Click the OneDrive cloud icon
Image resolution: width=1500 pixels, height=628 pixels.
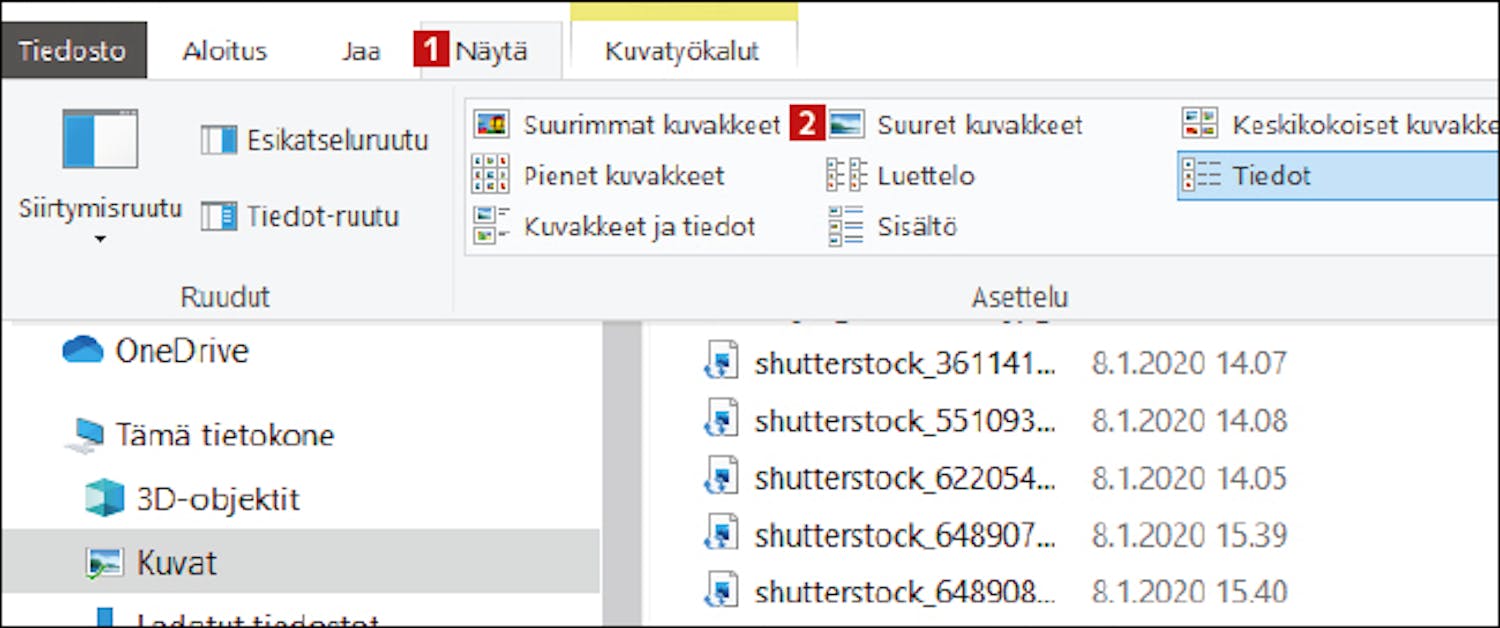[x=83, y=350]
